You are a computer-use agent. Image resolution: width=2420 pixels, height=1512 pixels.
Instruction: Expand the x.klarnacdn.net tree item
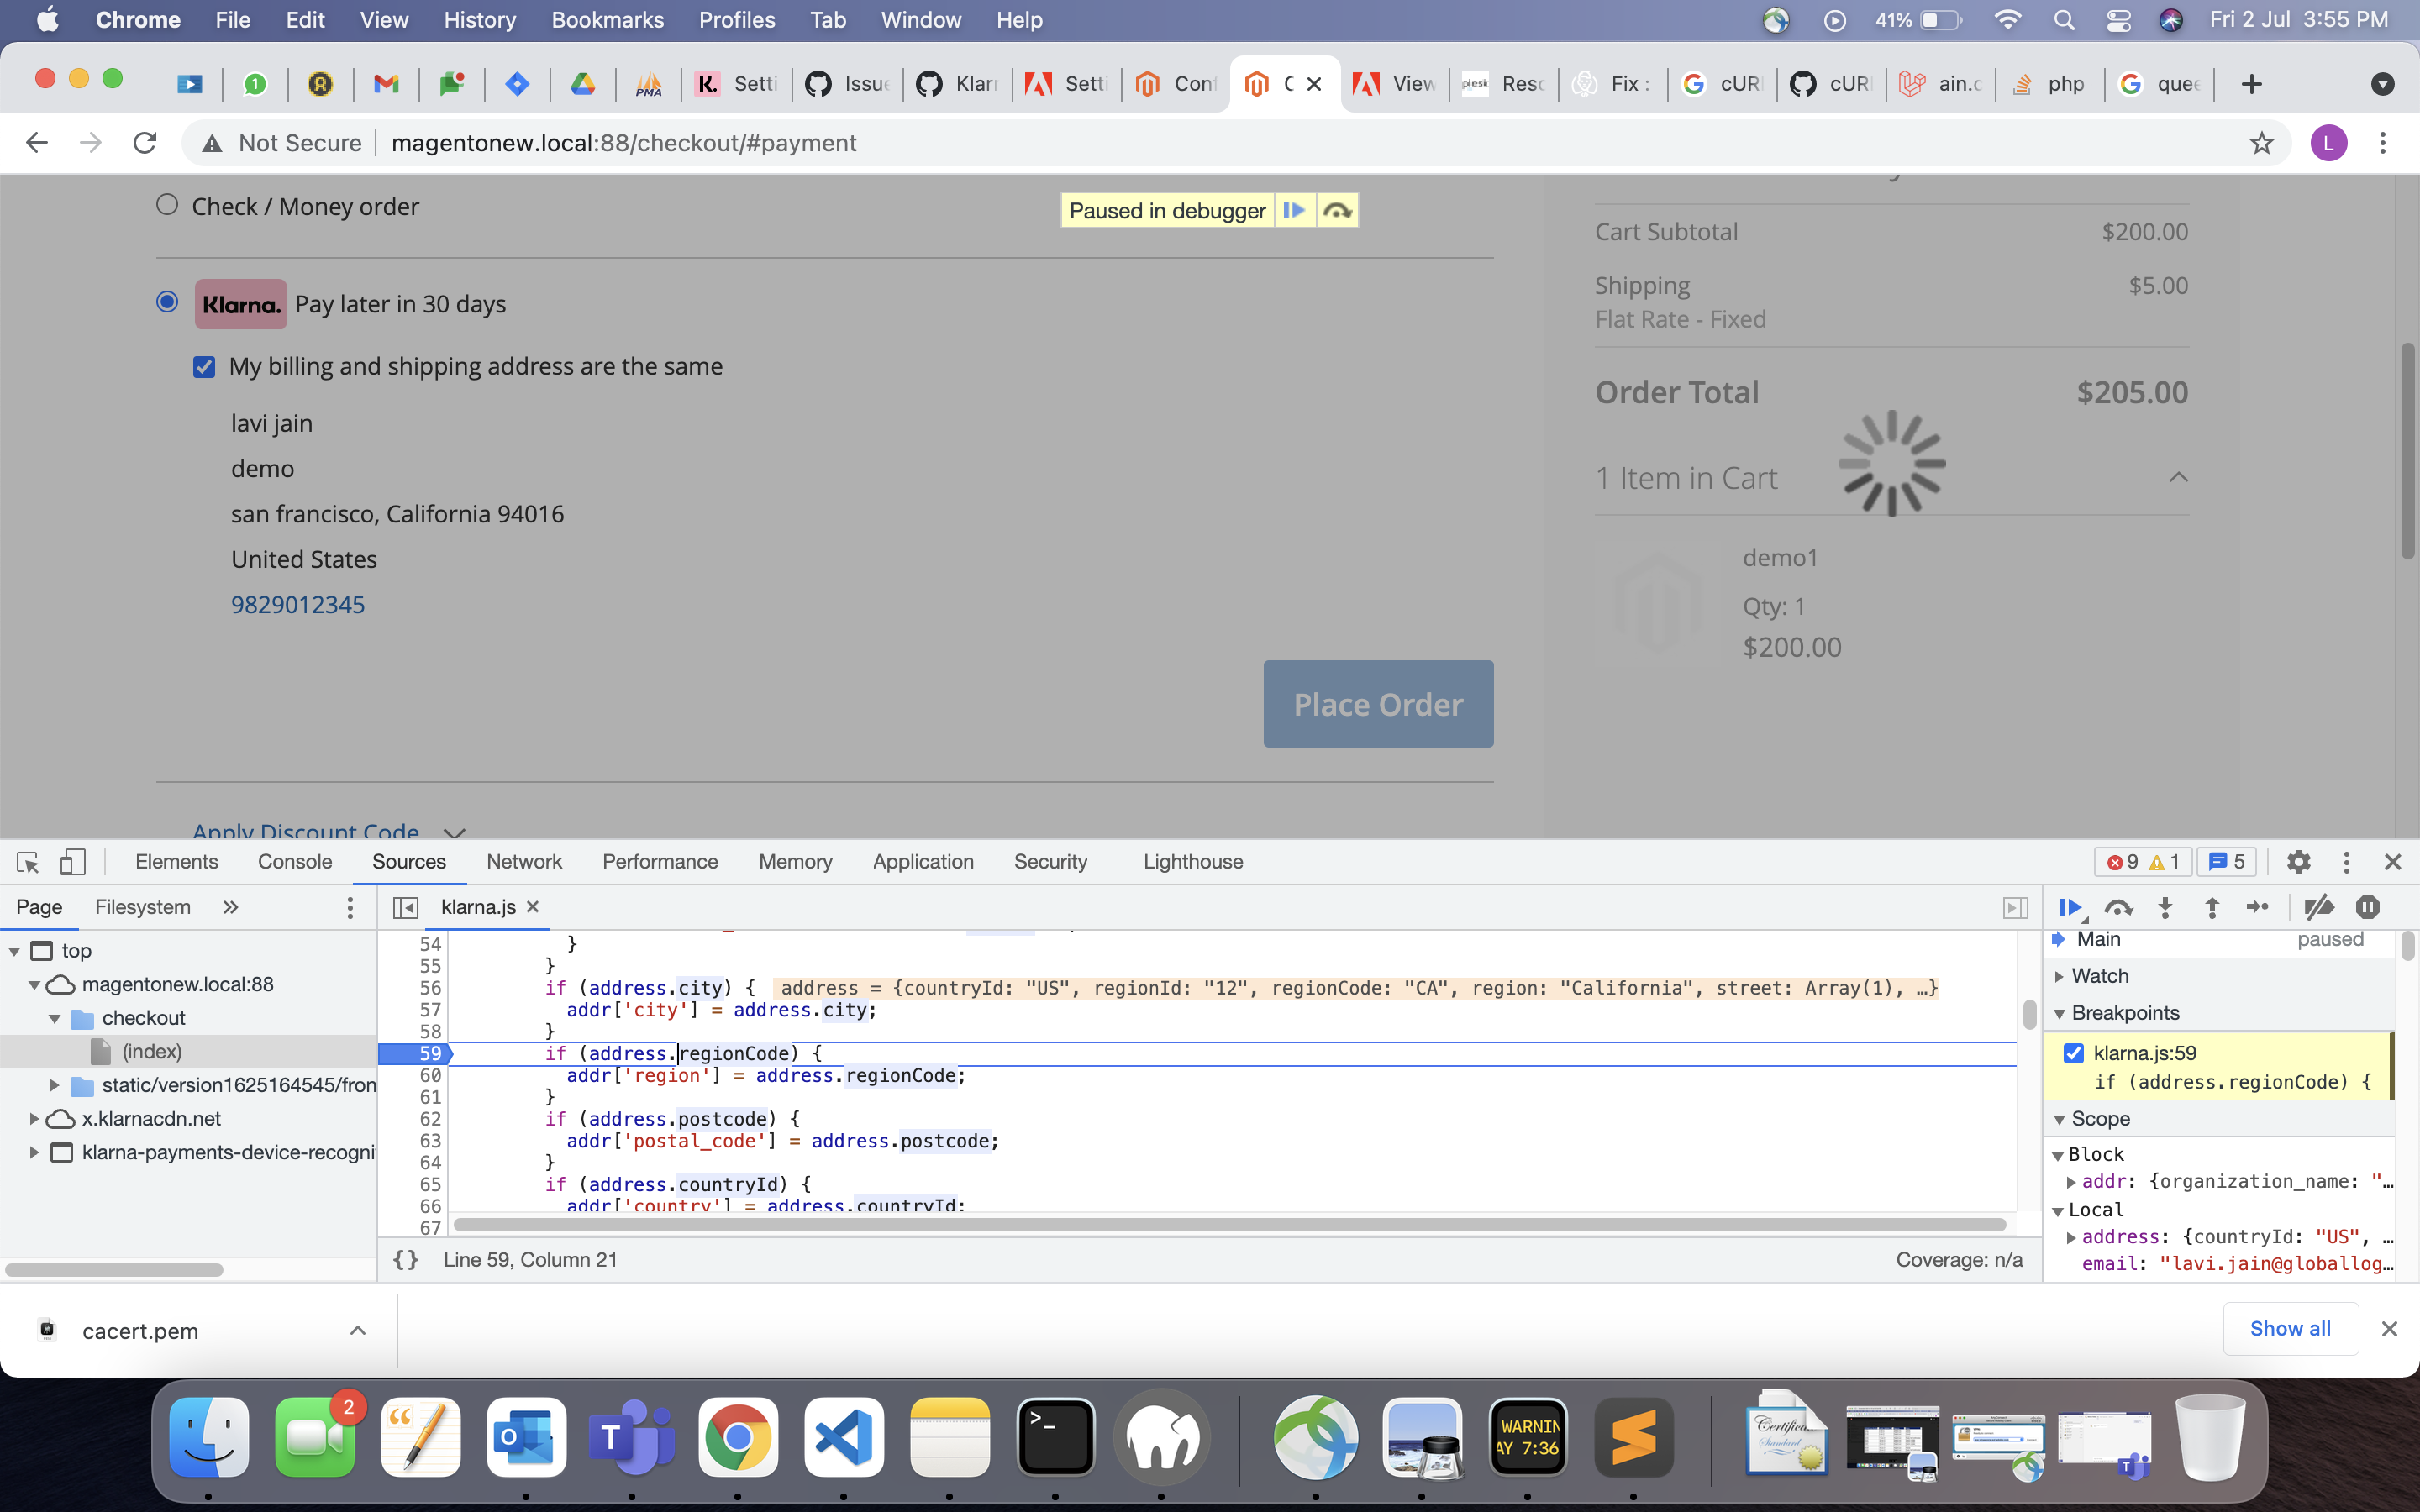[x=34, y=1118]
